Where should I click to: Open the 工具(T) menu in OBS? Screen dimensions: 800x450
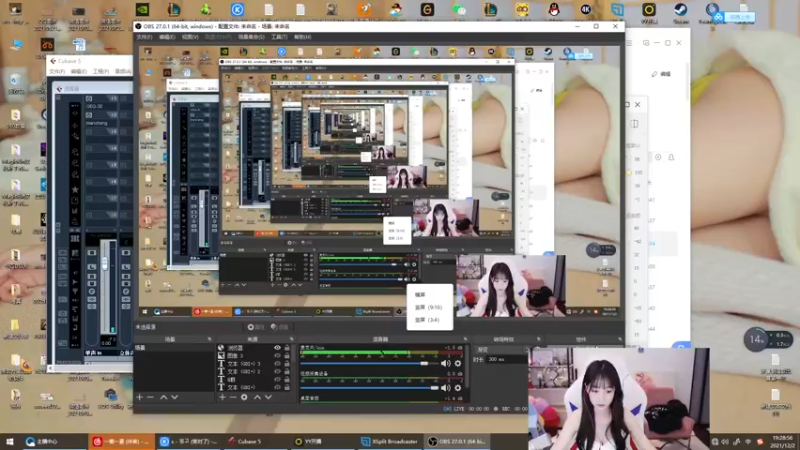[279, 37]
